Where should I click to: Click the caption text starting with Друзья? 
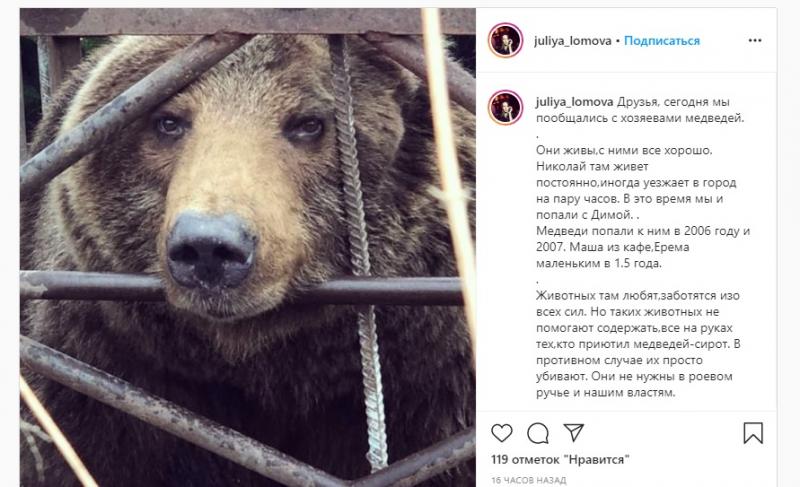point(640,110)
